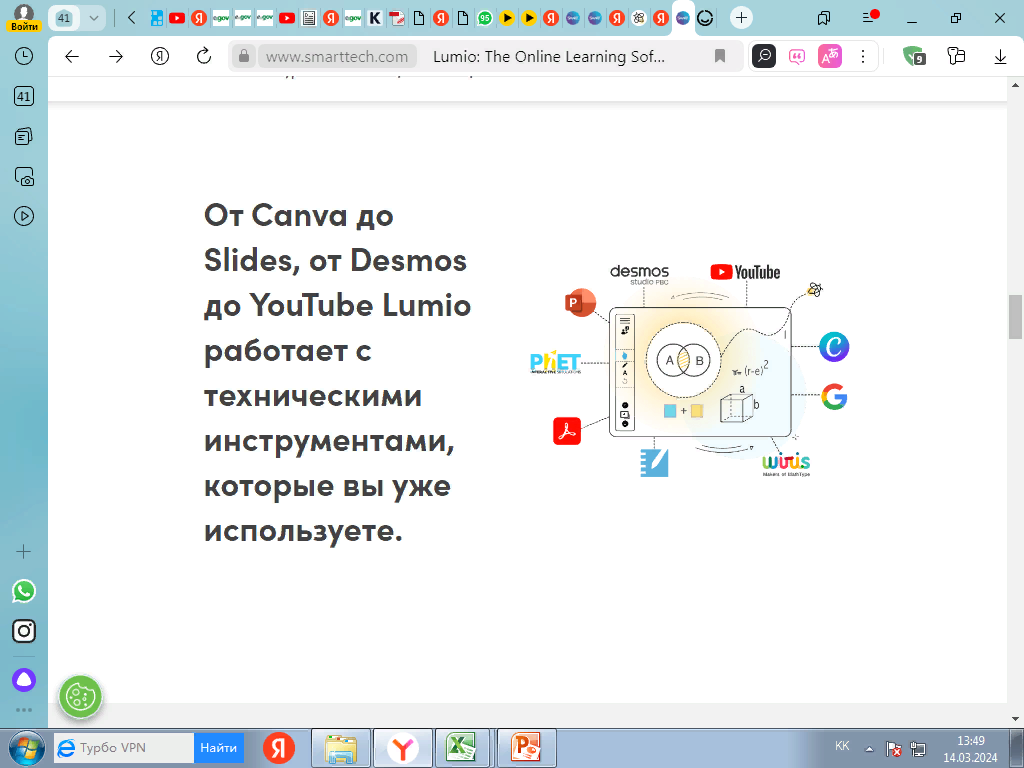Screen dimensions: 1024x768
Task: Open the network status tray icon
Action: point(918,748)
